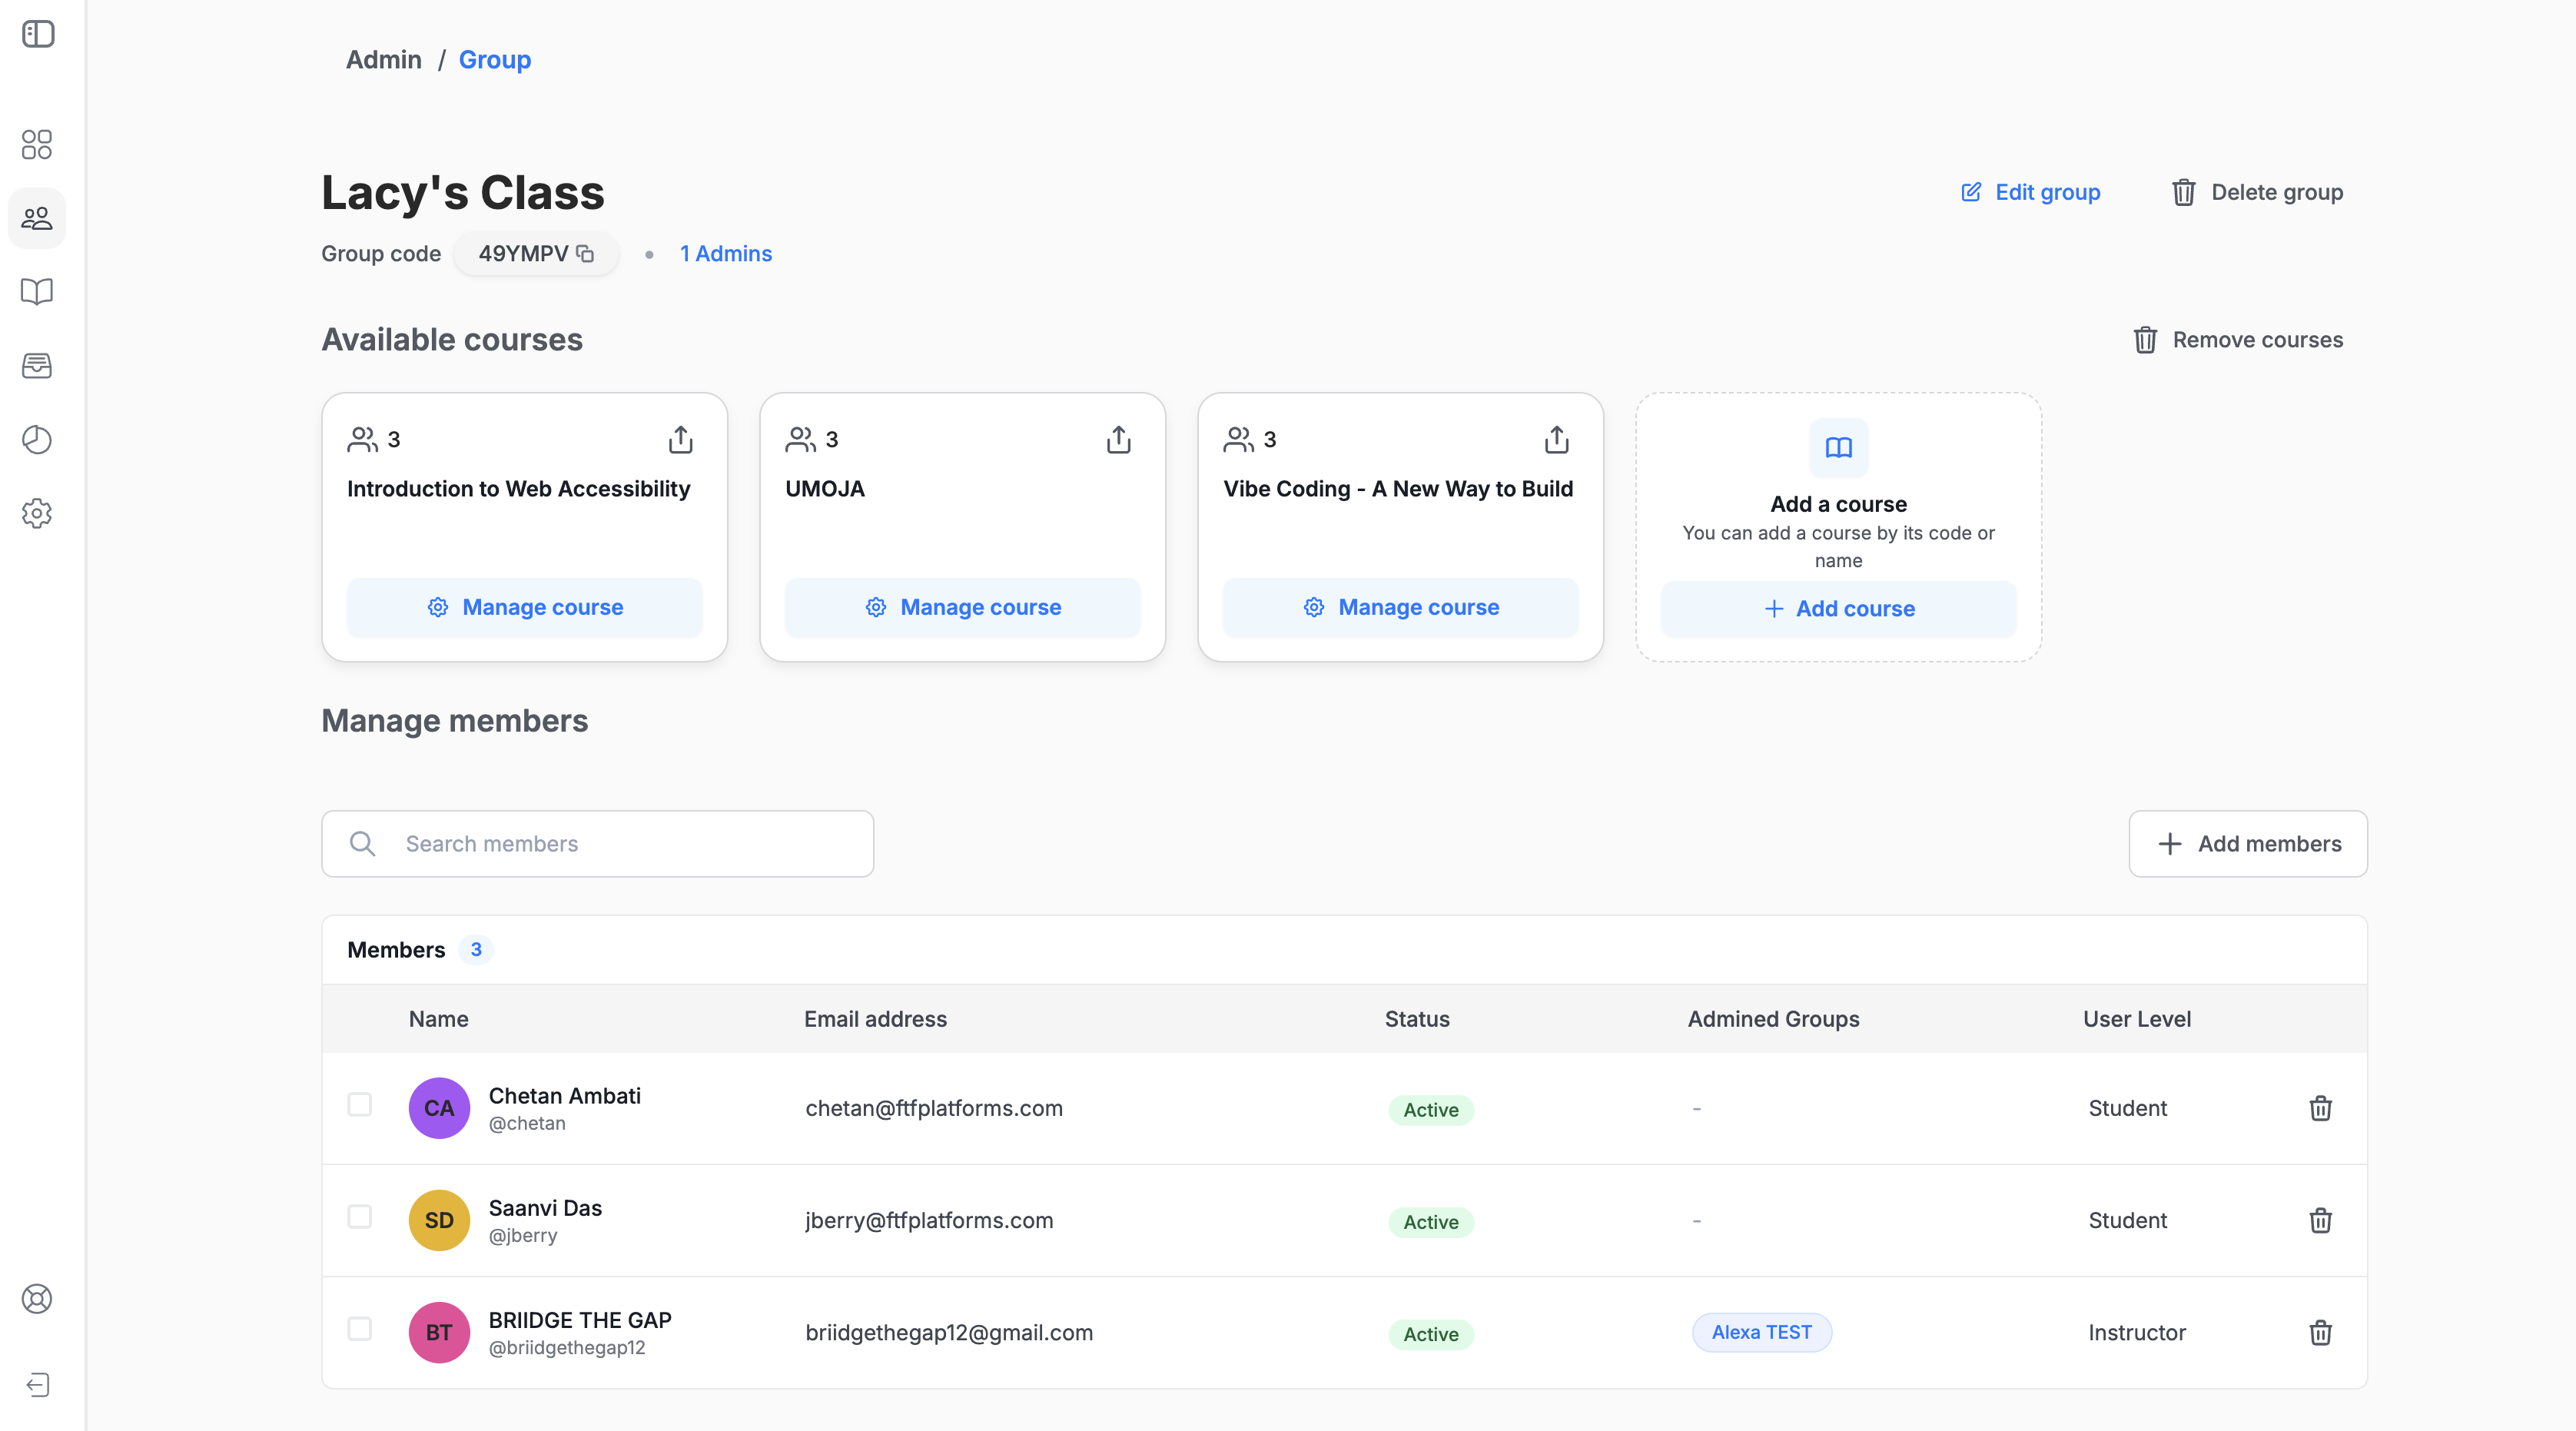Open the dashboard from the sidebar
The width and height of the screenshot is (2576, 1431).
pyautogui.click(x=37, y=145)
